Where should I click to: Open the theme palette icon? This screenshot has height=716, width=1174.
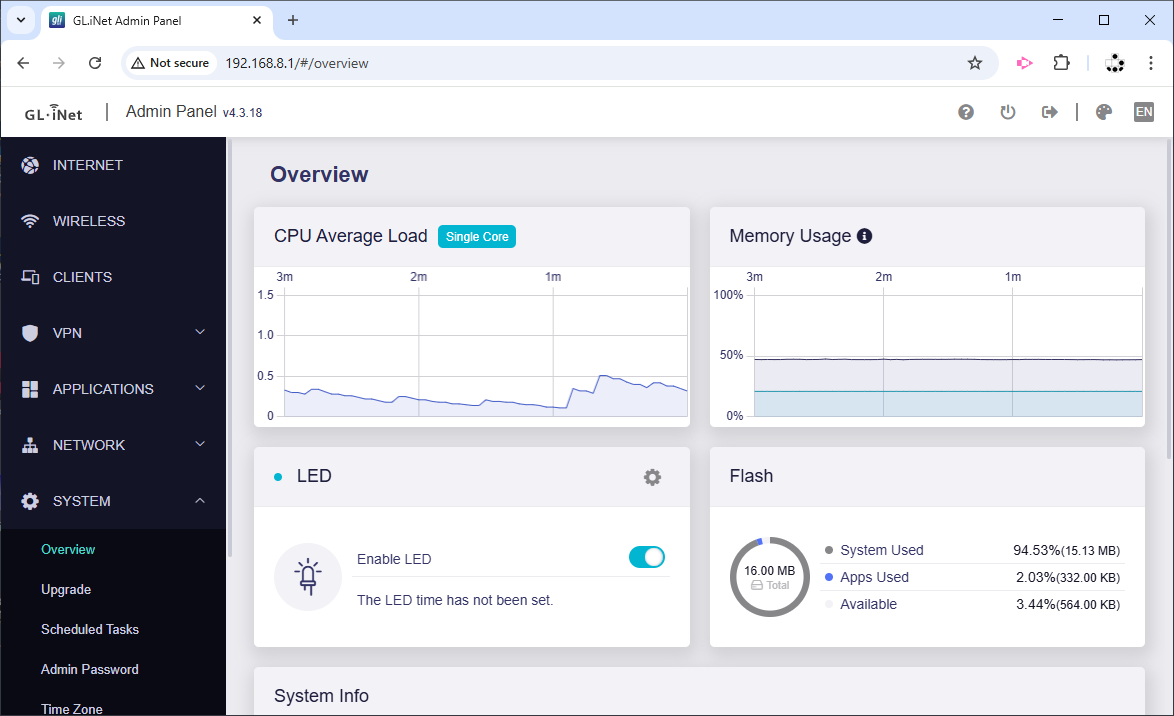pos(1104,112)
